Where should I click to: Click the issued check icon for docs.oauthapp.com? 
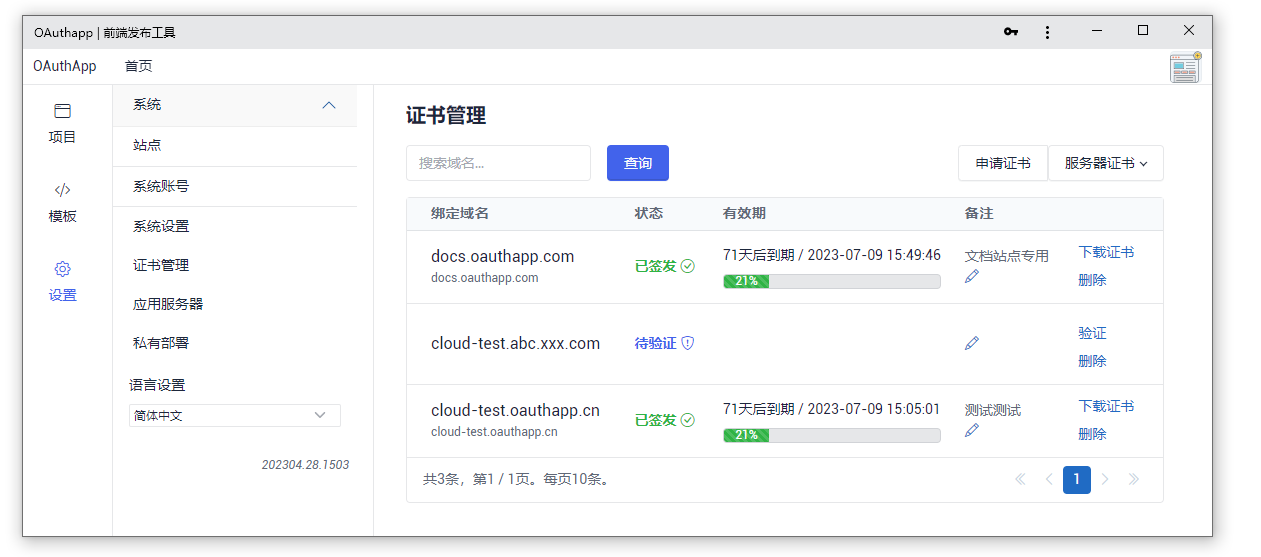(x=688, y=266)
